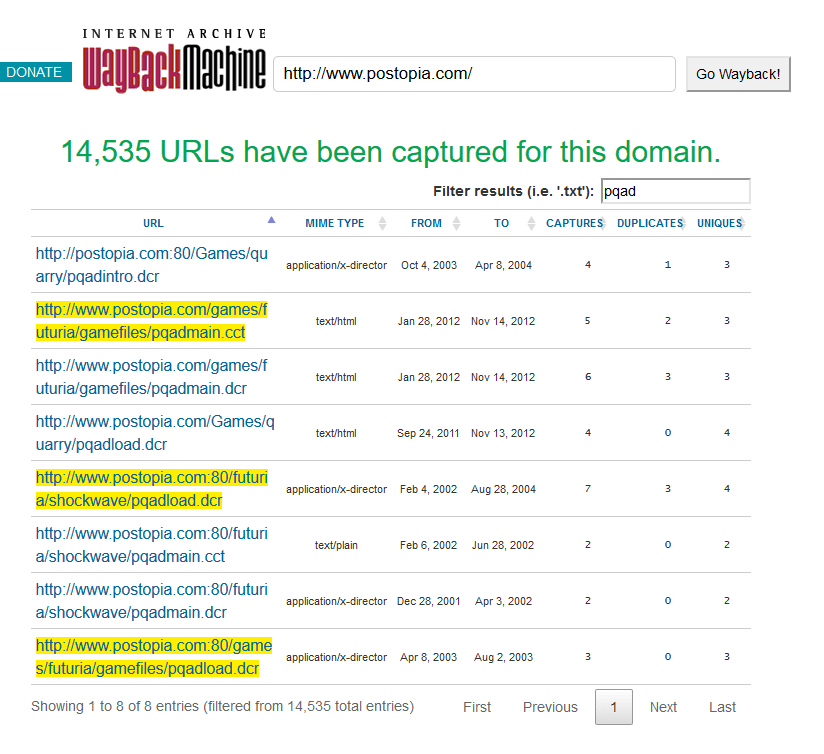This screenshot has width=824, height=754.
Task: Sort by DUPLICATES column
Action: 650,223
